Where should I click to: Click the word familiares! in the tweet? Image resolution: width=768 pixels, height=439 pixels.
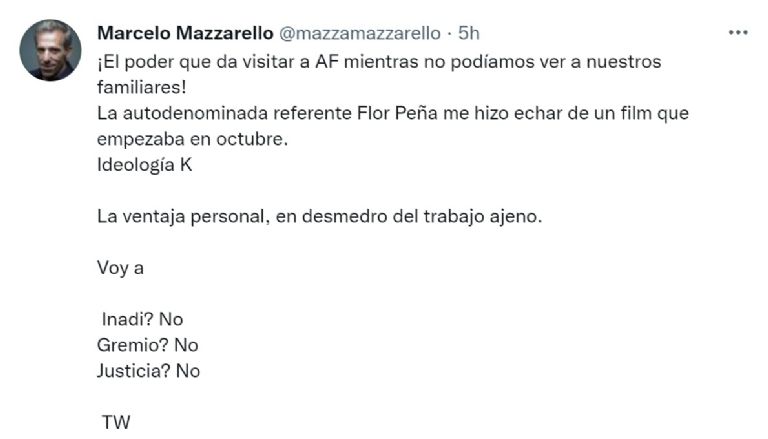[142, 87]
